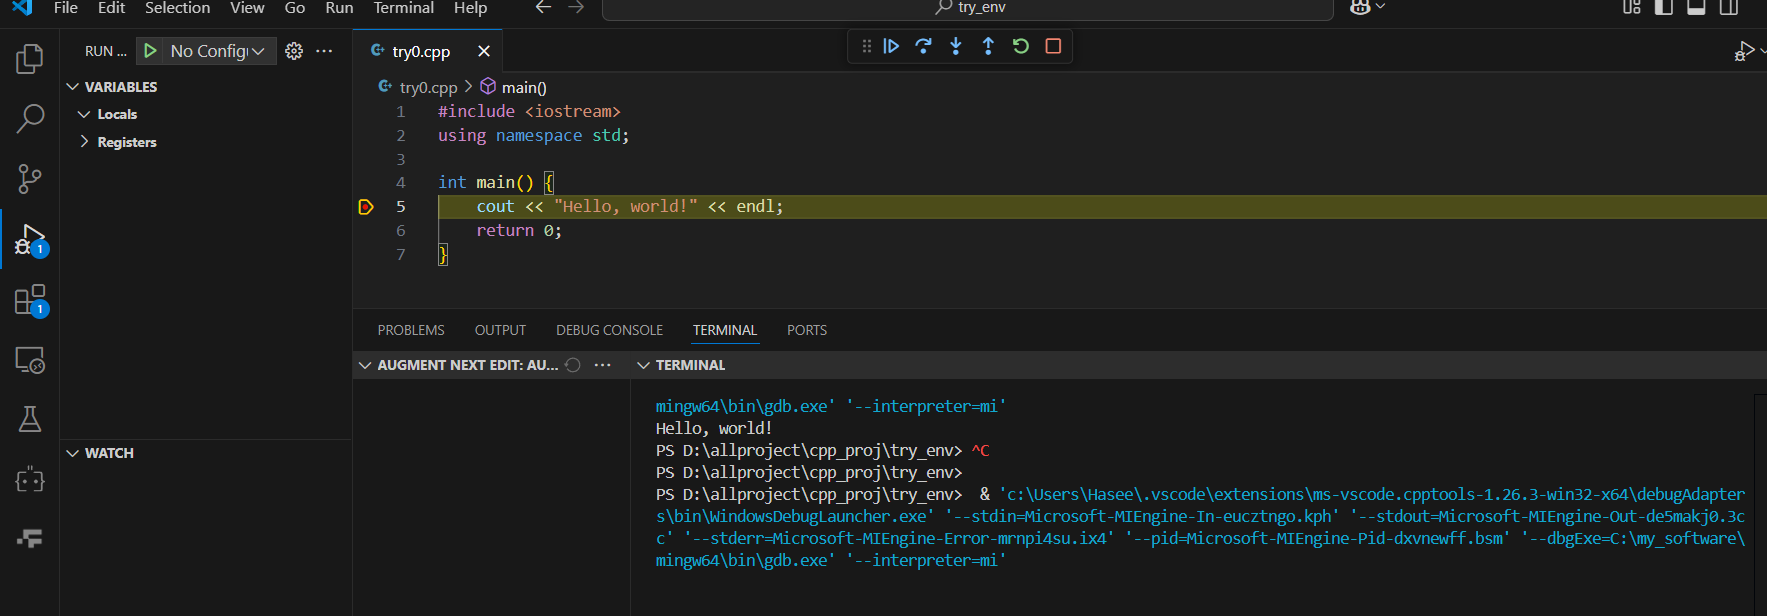Viewport: 1767px width, 616px height.
Task: Click the debug run icon in the editor's top-right corner
Action: click(1744, 51)
